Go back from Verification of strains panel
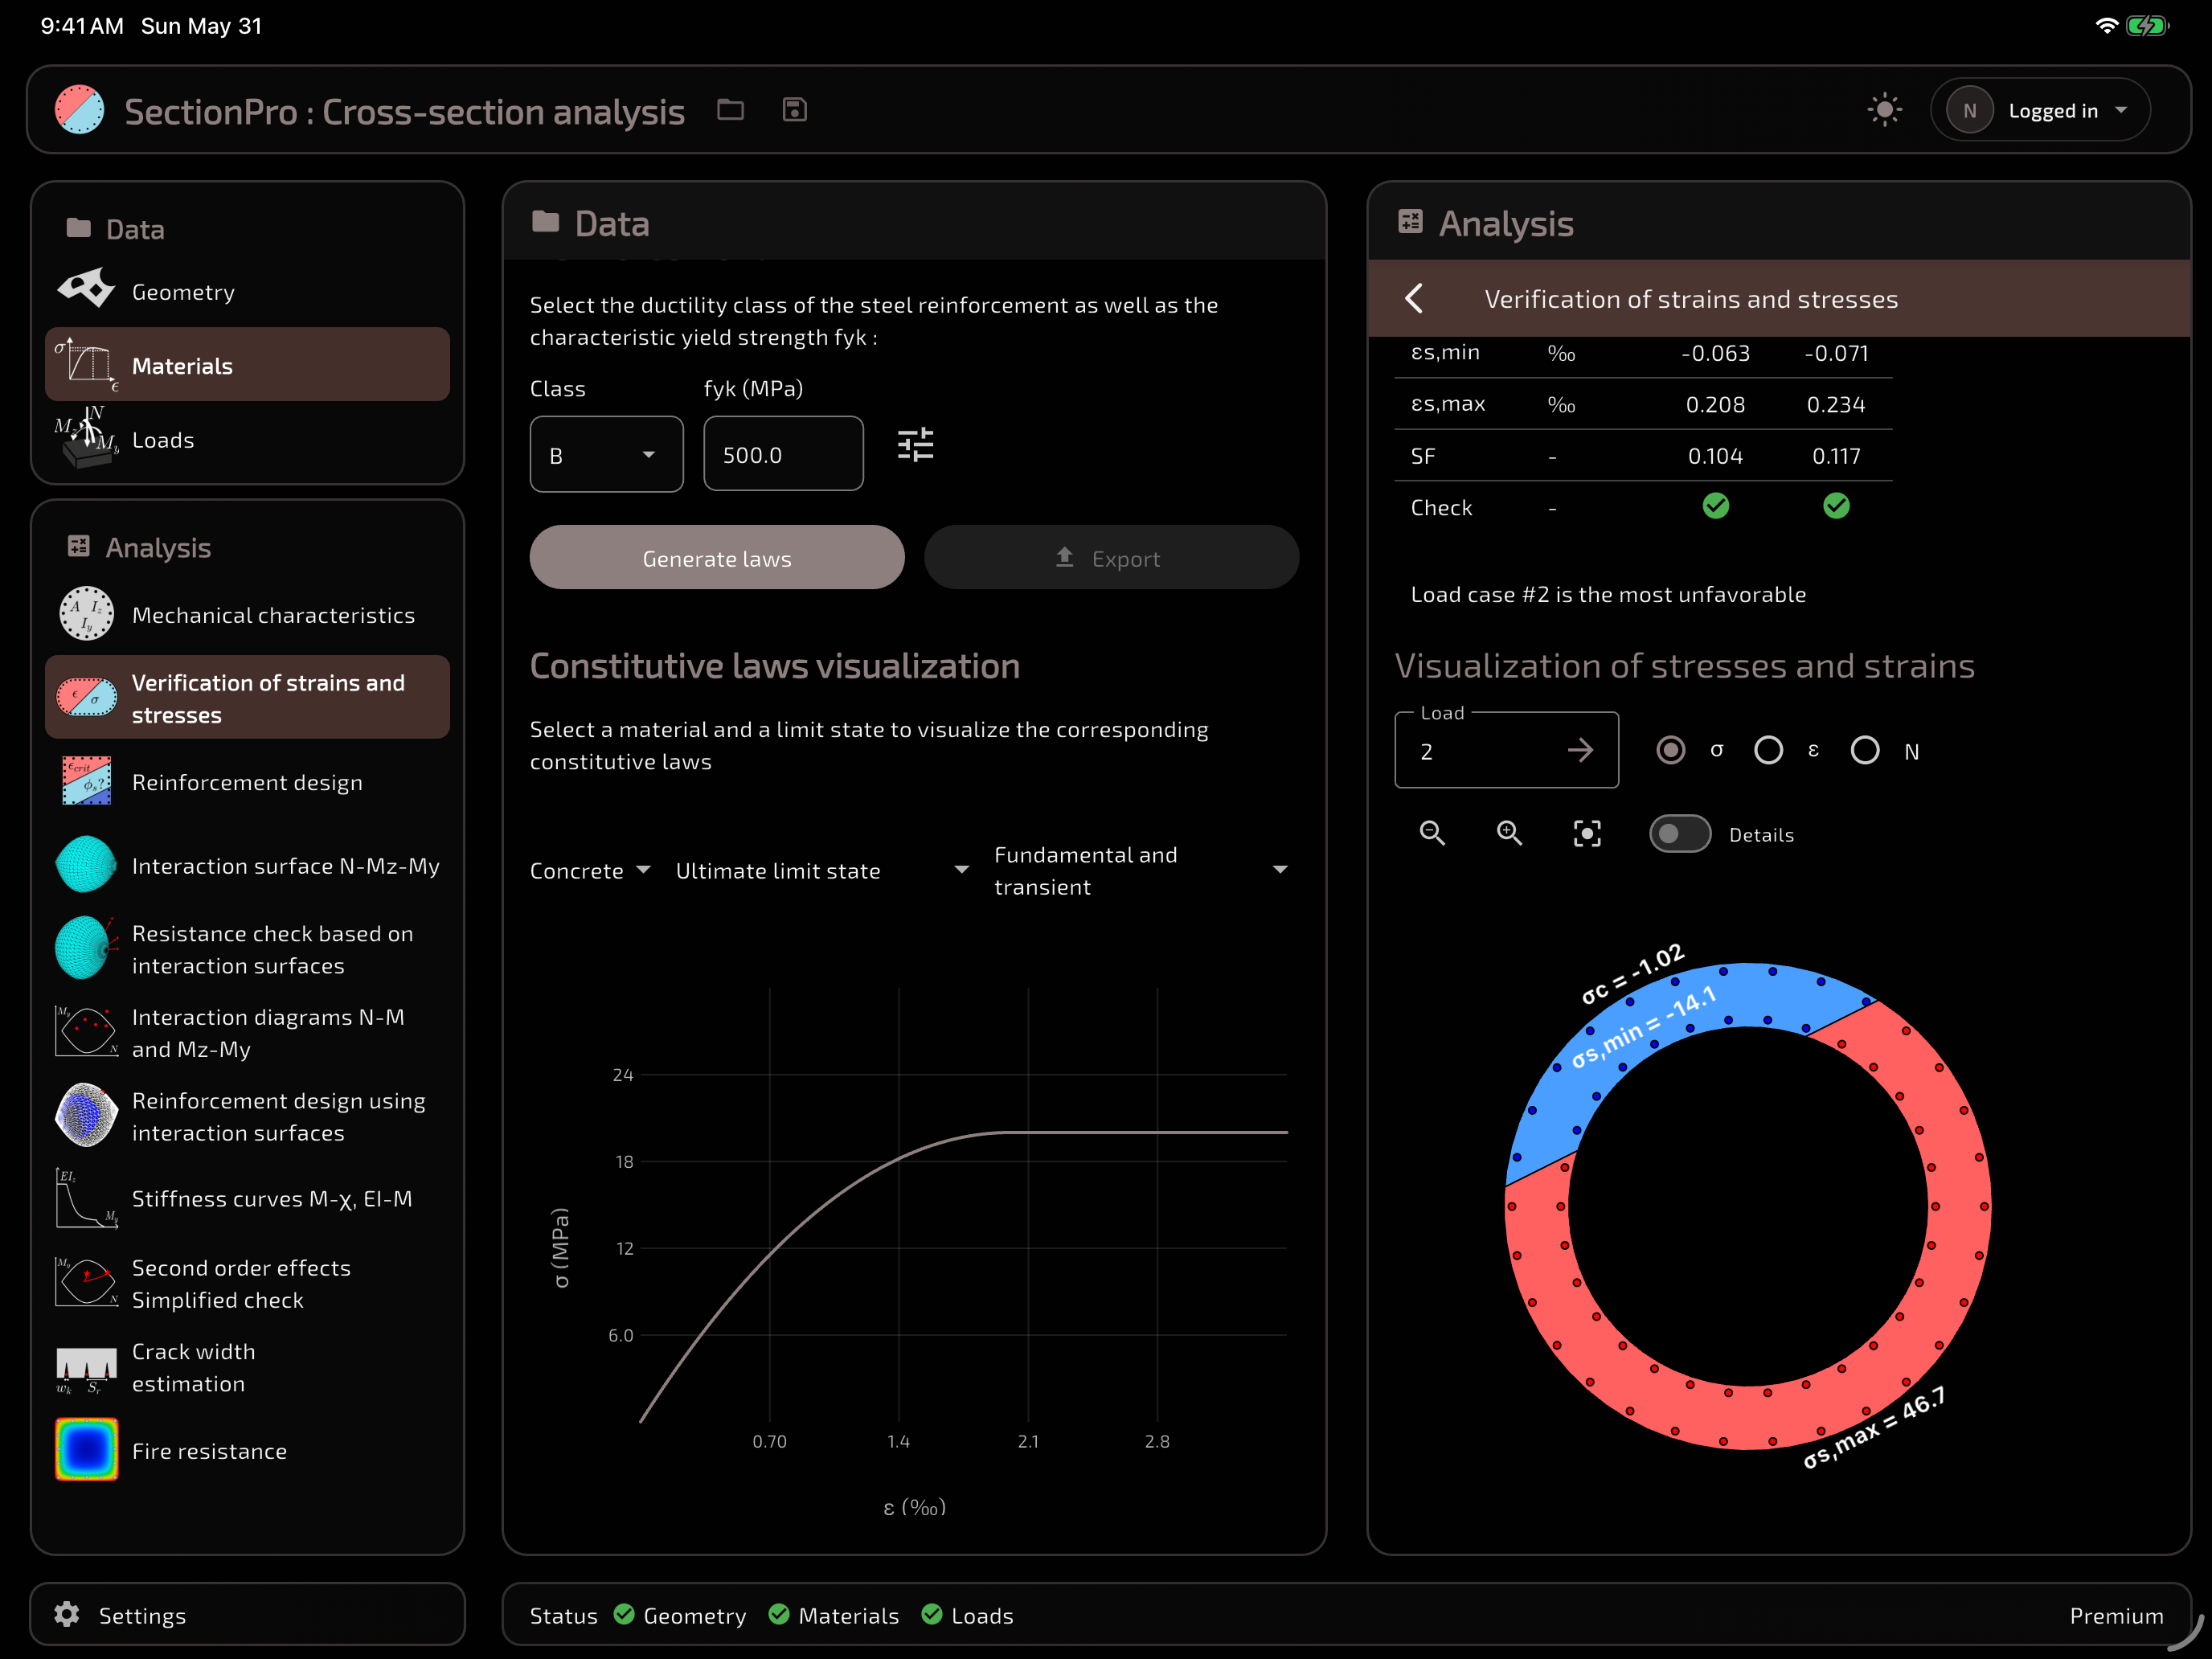 coord(1414,298)
